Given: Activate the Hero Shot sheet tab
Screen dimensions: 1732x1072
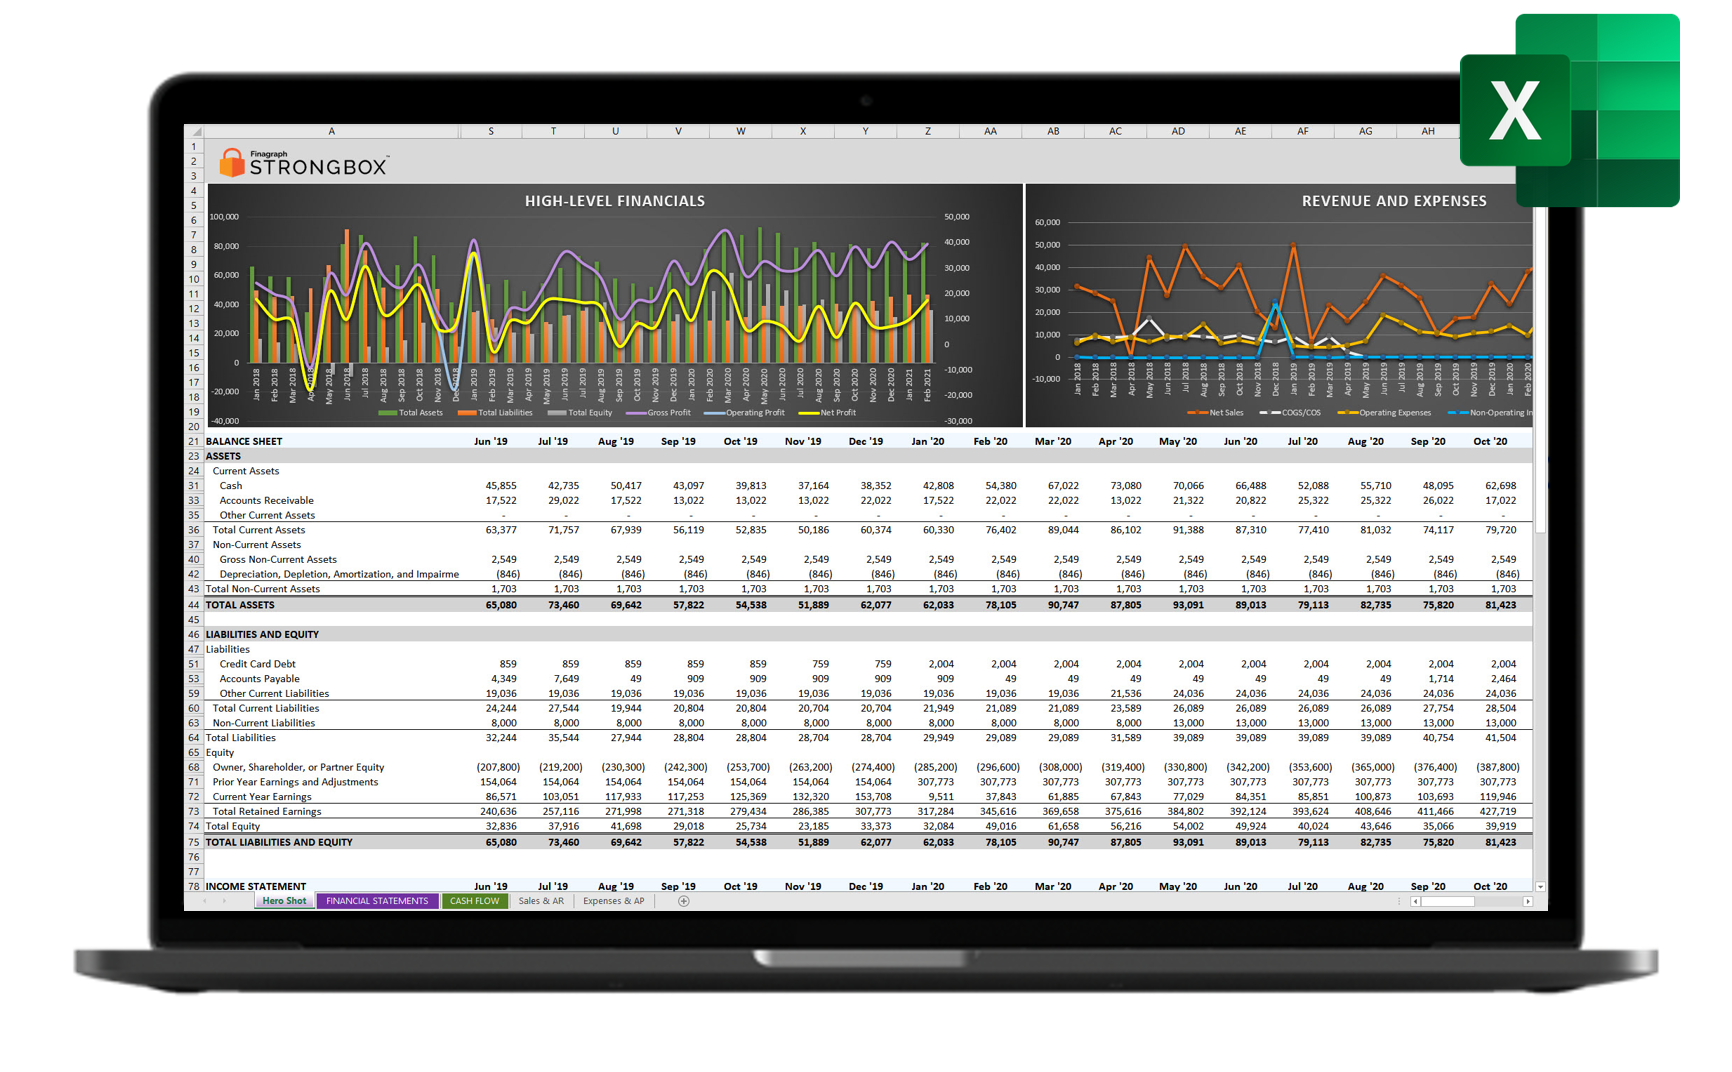Looking at the screenshot, I should 284,901.
